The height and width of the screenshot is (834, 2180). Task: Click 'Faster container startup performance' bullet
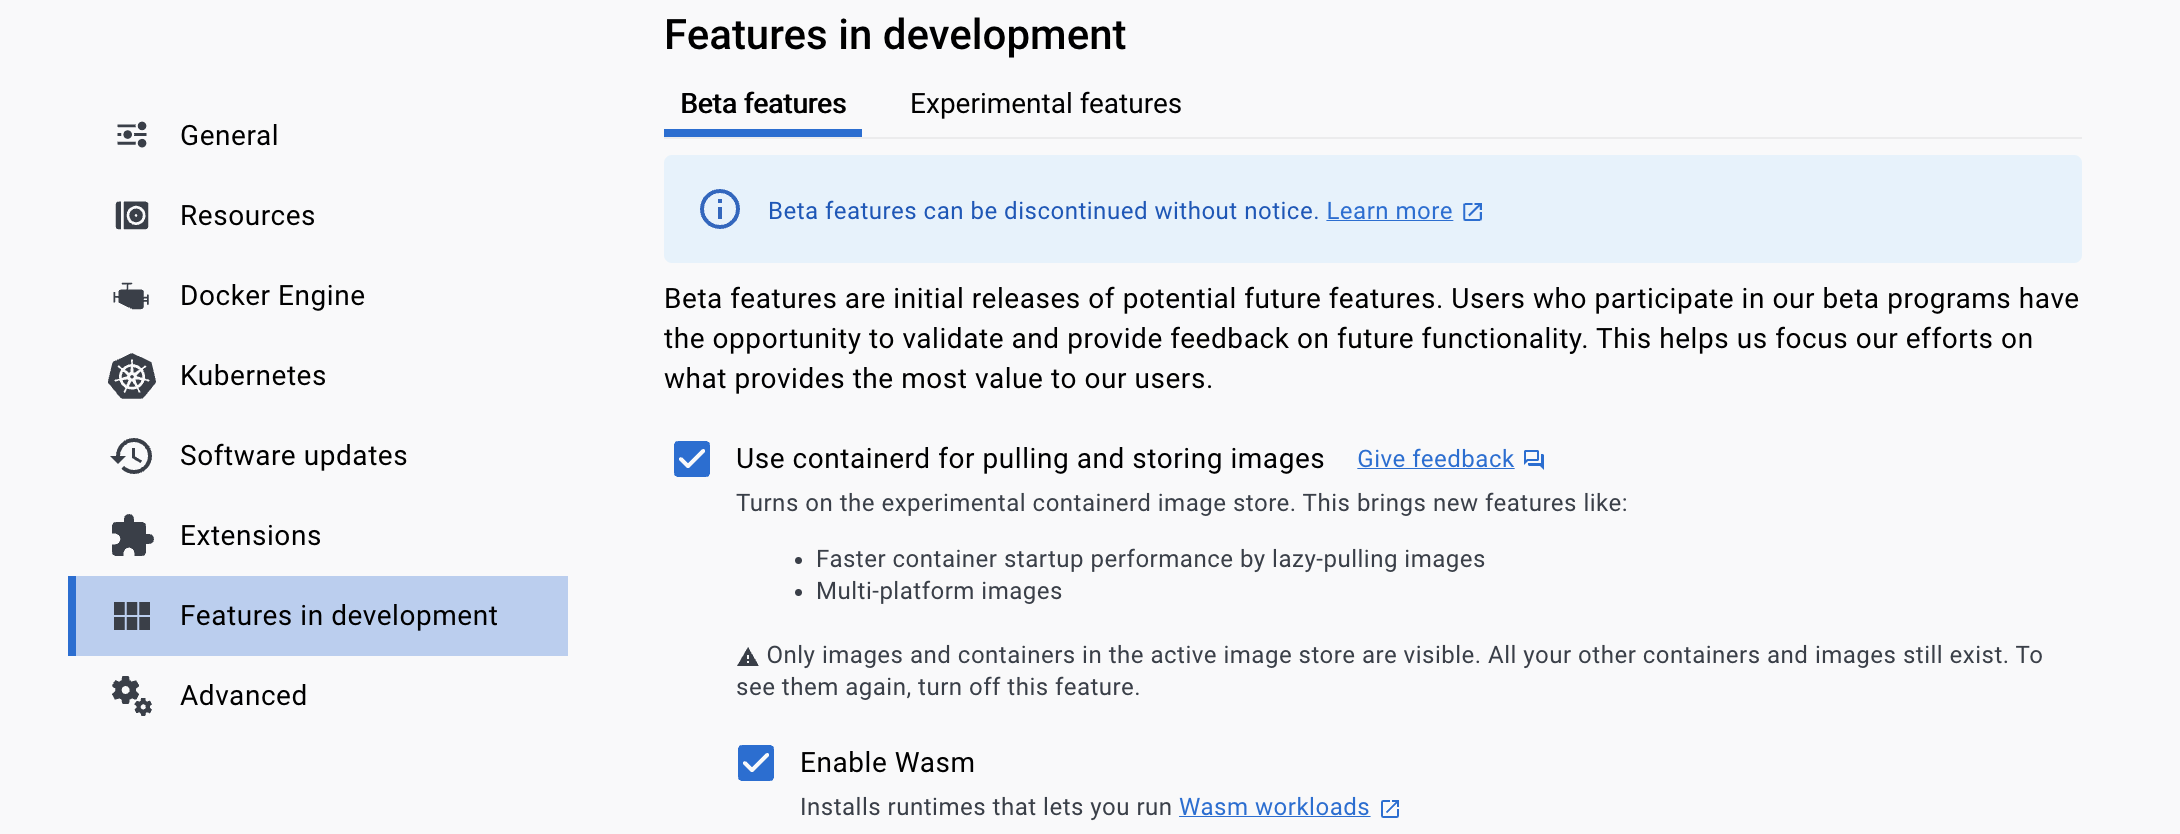pyautogui.click(x=1150, y=559)
